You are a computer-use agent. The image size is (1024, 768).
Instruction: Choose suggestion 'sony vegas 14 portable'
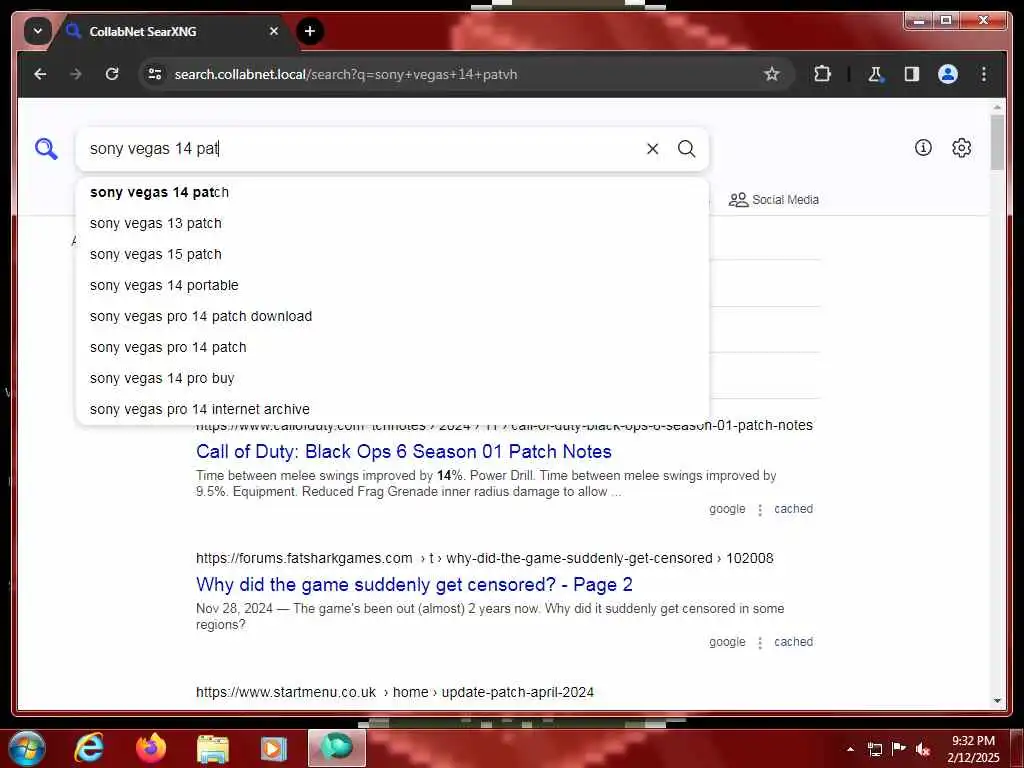[392, 285]
